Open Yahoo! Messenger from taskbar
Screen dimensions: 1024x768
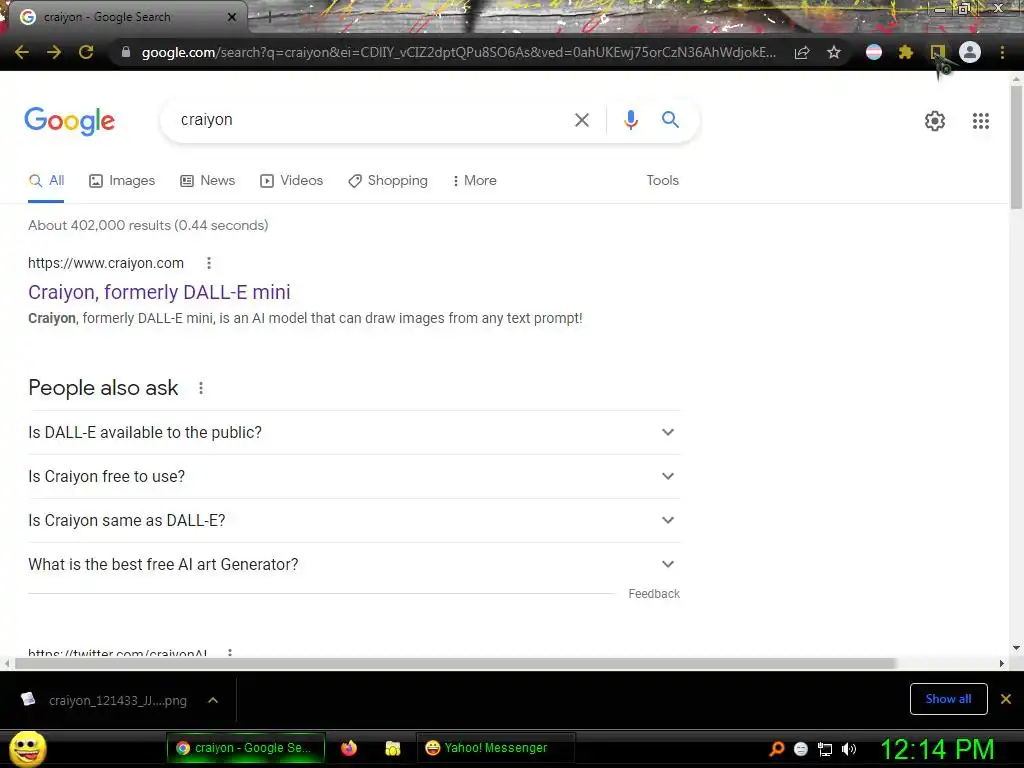(x=495, y=748)
